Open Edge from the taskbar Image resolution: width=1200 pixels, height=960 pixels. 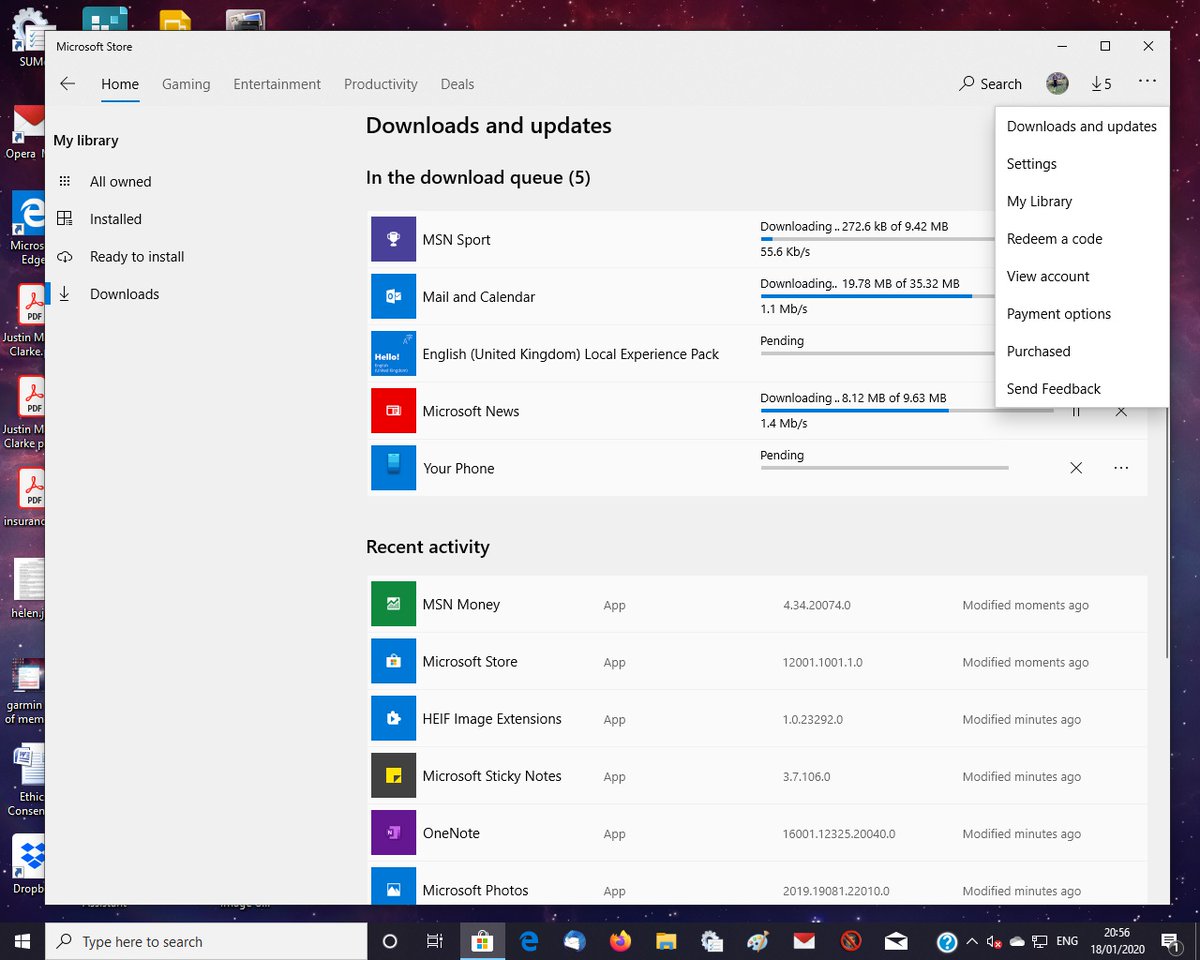(x=528, y=941)
